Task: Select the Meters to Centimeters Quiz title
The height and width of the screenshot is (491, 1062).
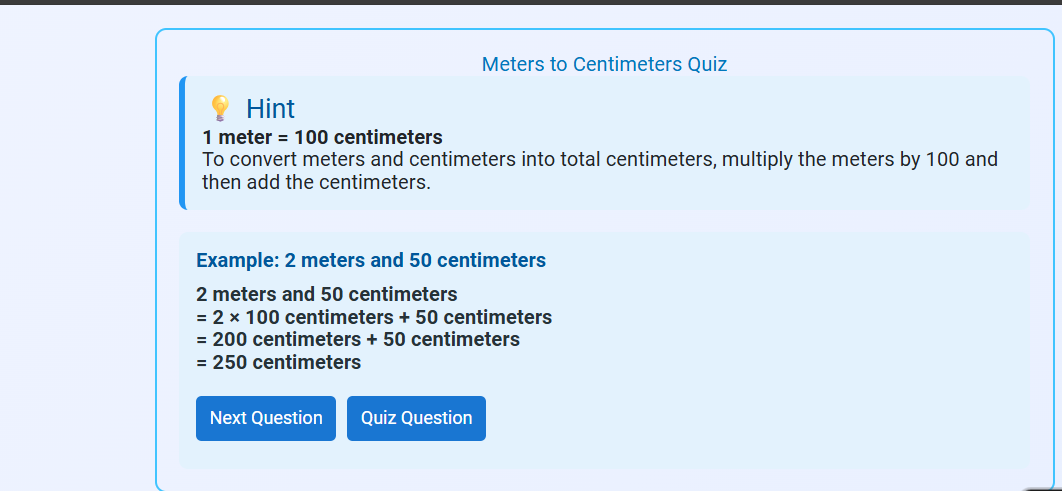Action: (604, 64)
